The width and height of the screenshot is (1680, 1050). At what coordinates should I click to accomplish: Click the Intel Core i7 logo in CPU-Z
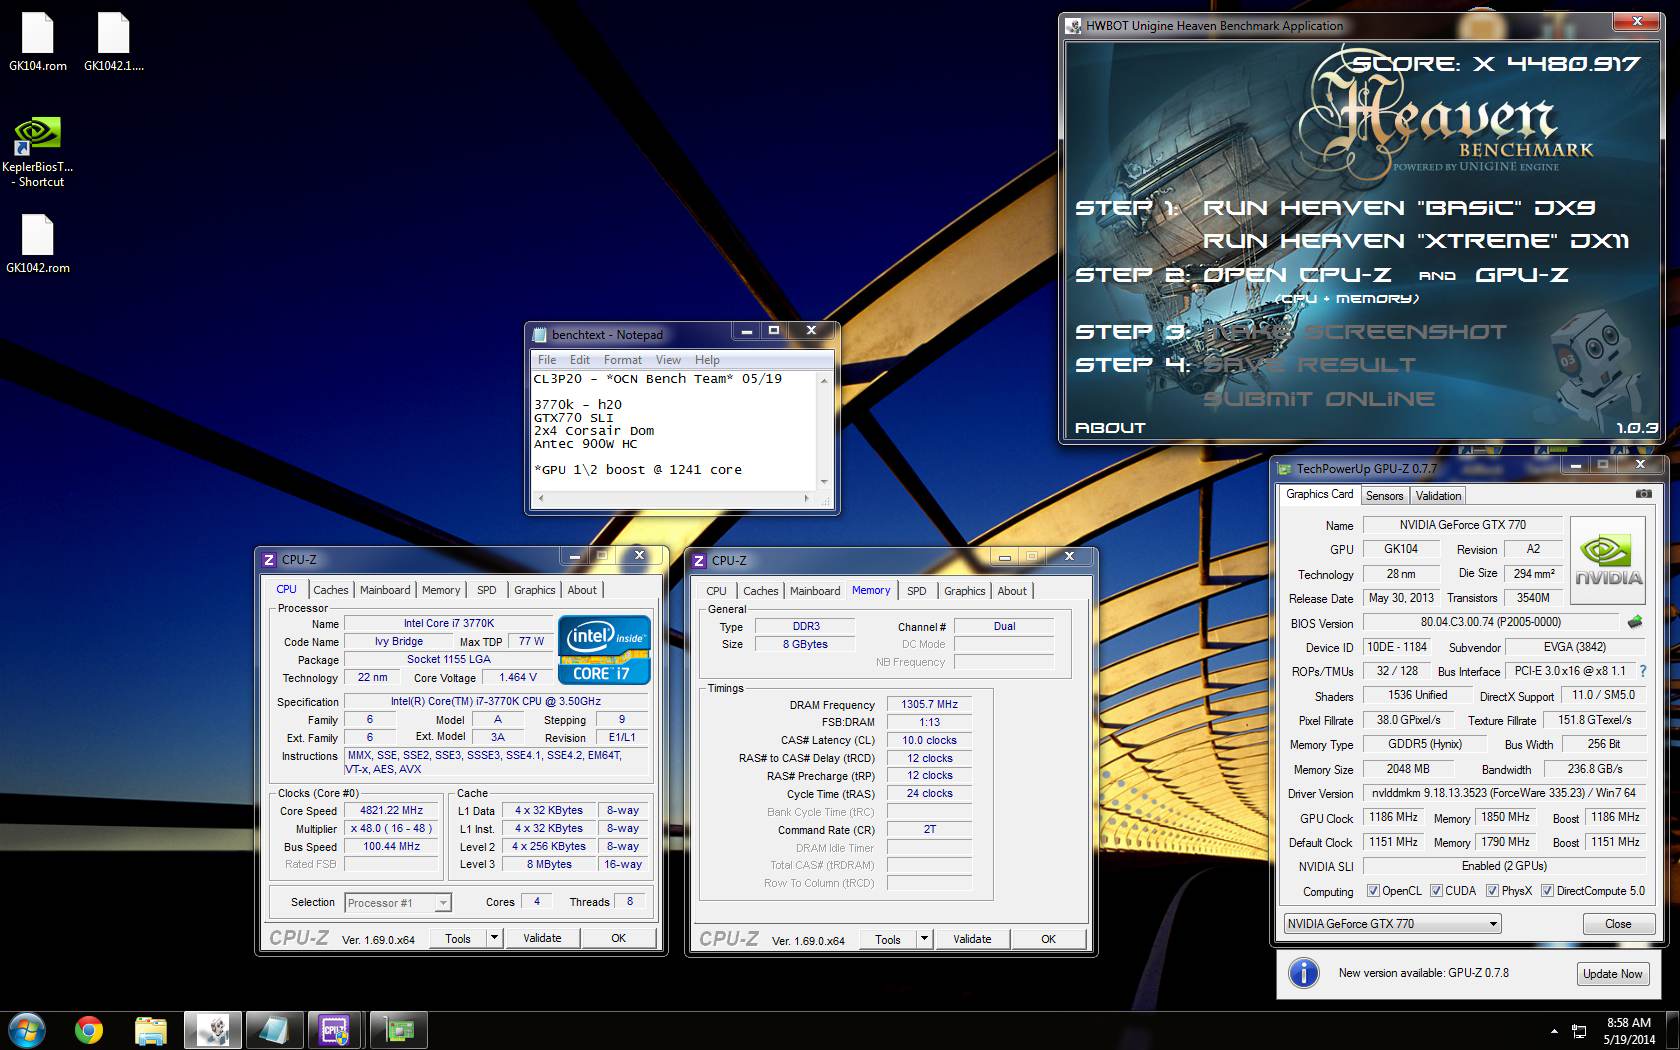point(604,649)
